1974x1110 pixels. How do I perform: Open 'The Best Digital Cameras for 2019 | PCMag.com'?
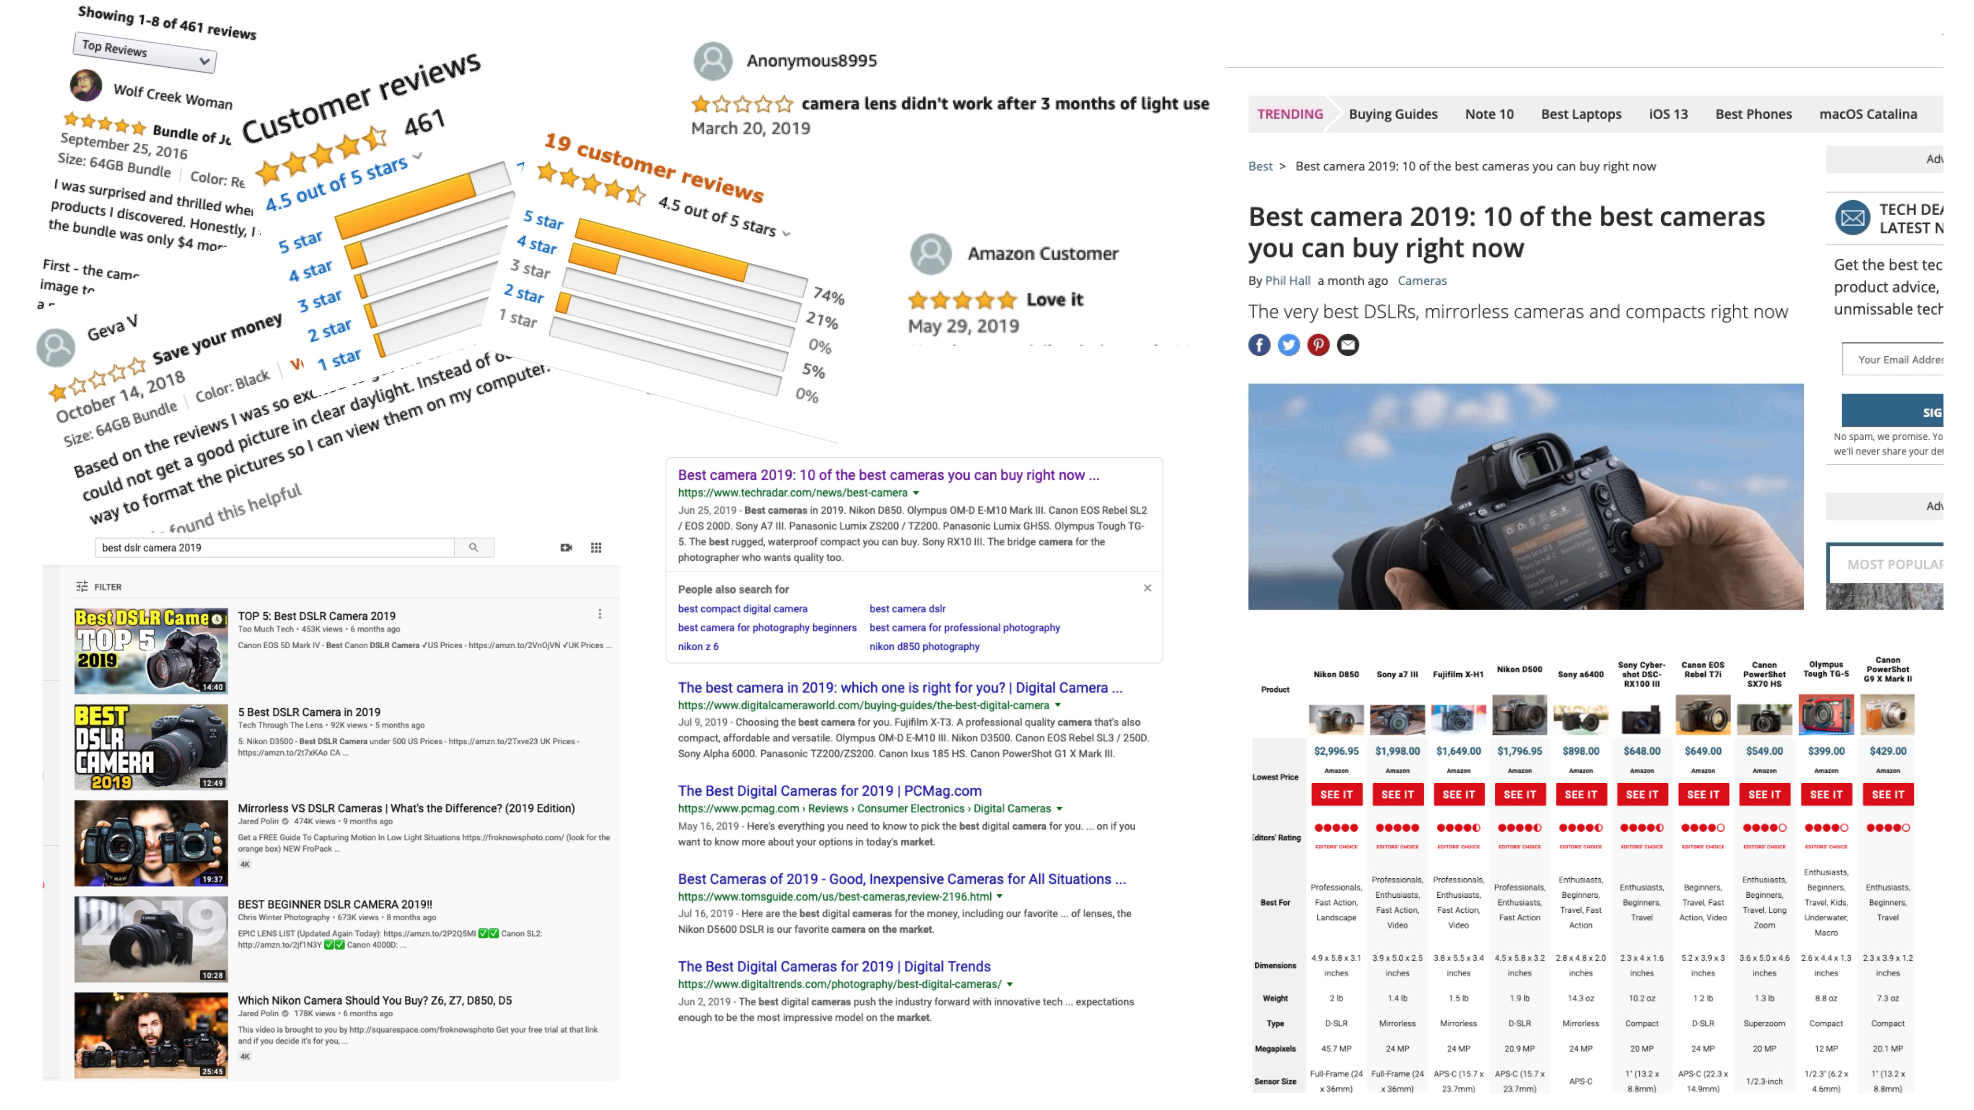coord(830,791)
